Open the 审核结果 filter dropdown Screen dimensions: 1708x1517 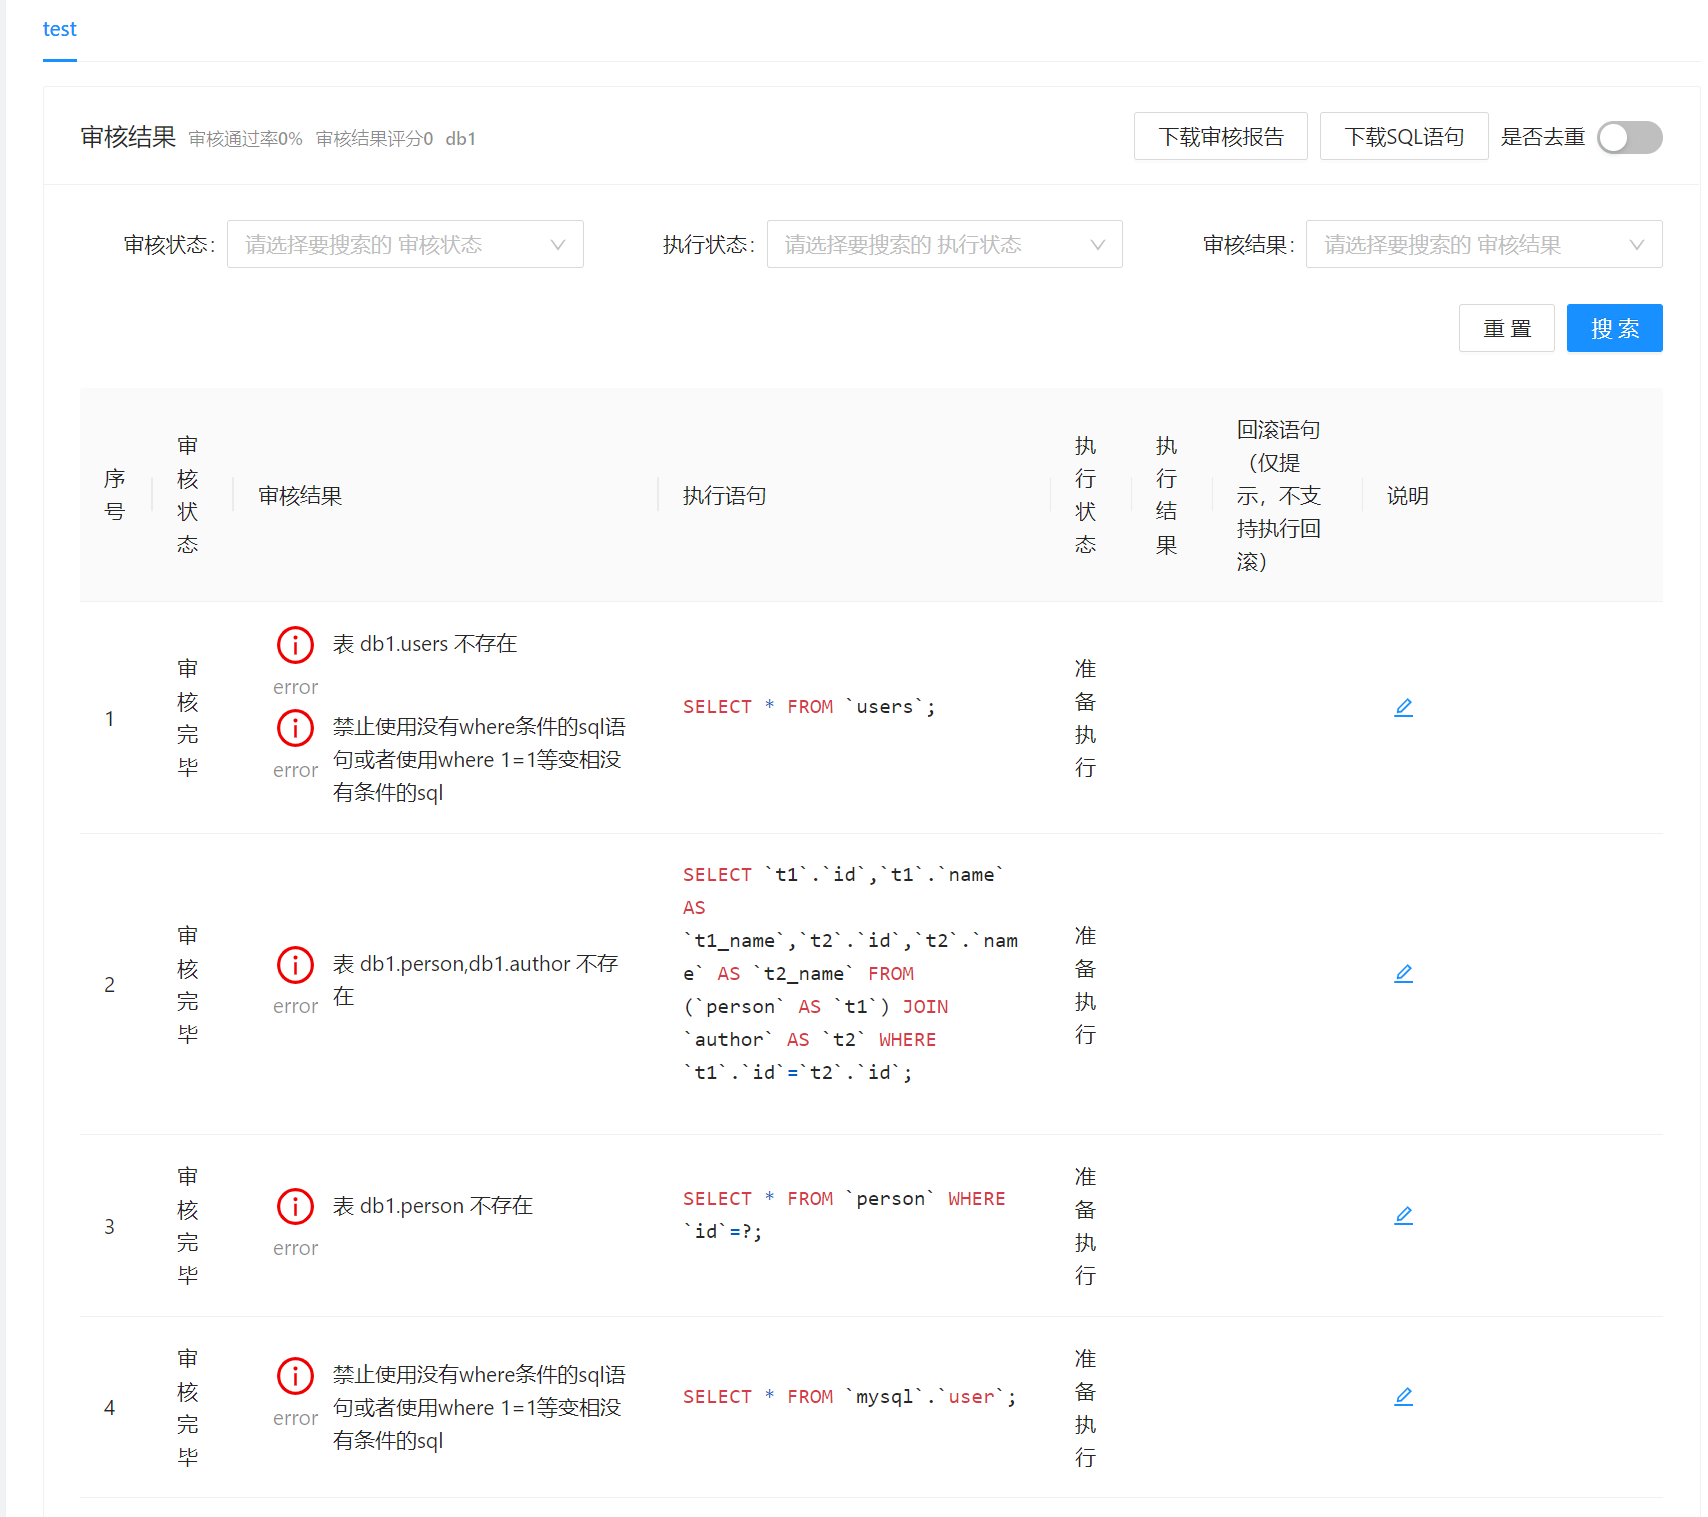1484,243
